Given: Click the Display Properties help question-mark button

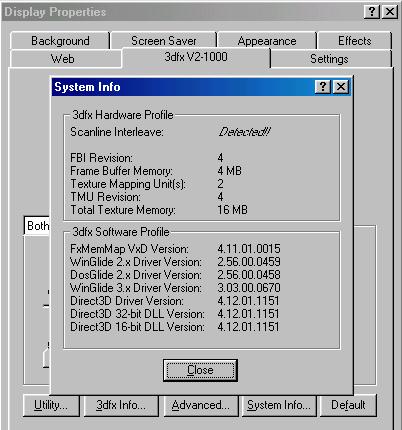Looking at the screenshot, I should (x=371, y=12).
